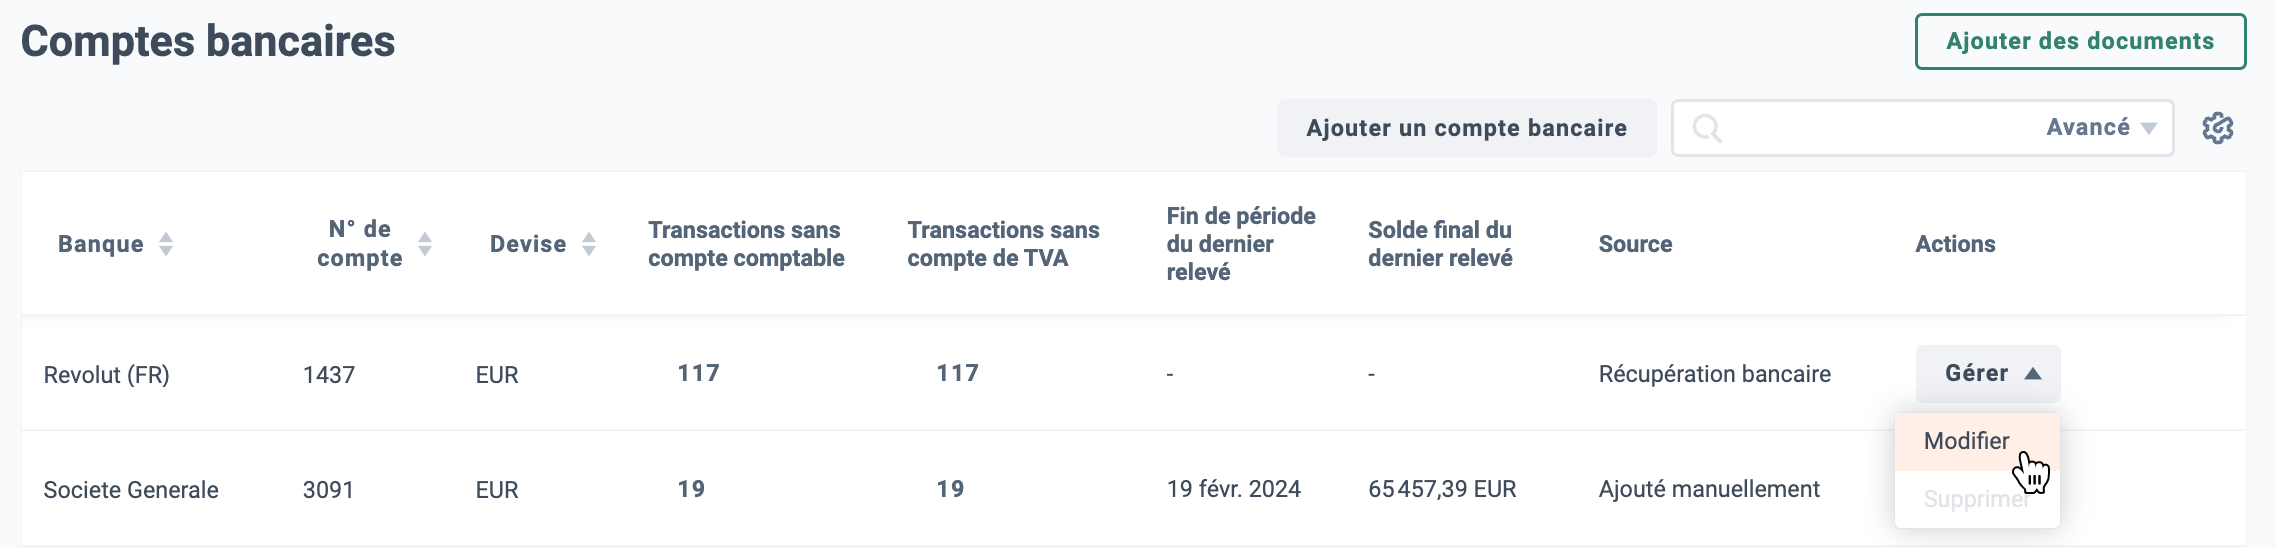Sort by Banque column arrows

click(166, 244)
